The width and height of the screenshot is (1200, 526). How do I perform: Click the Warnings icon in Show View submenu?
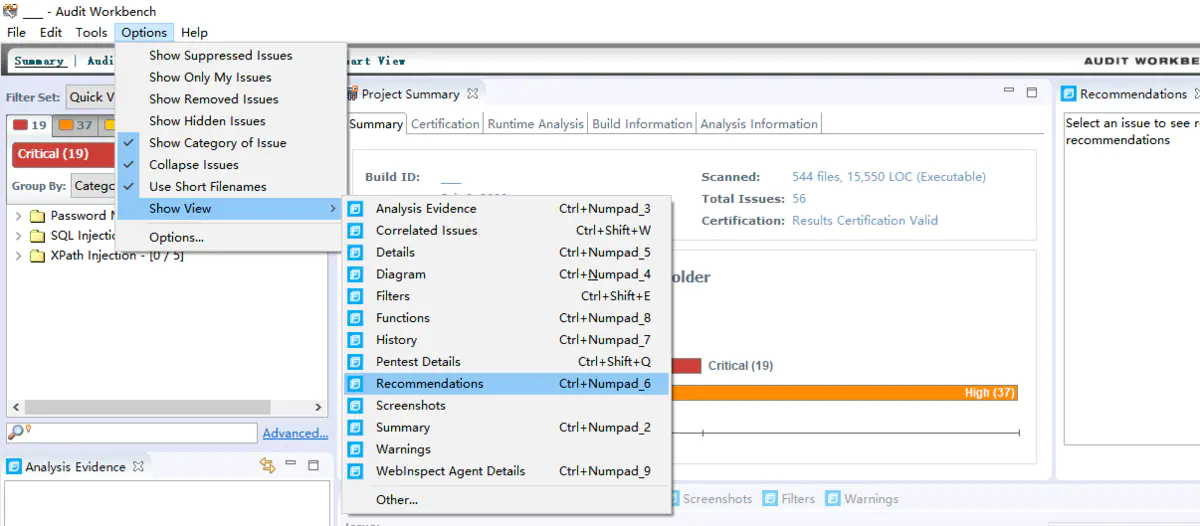355,450
